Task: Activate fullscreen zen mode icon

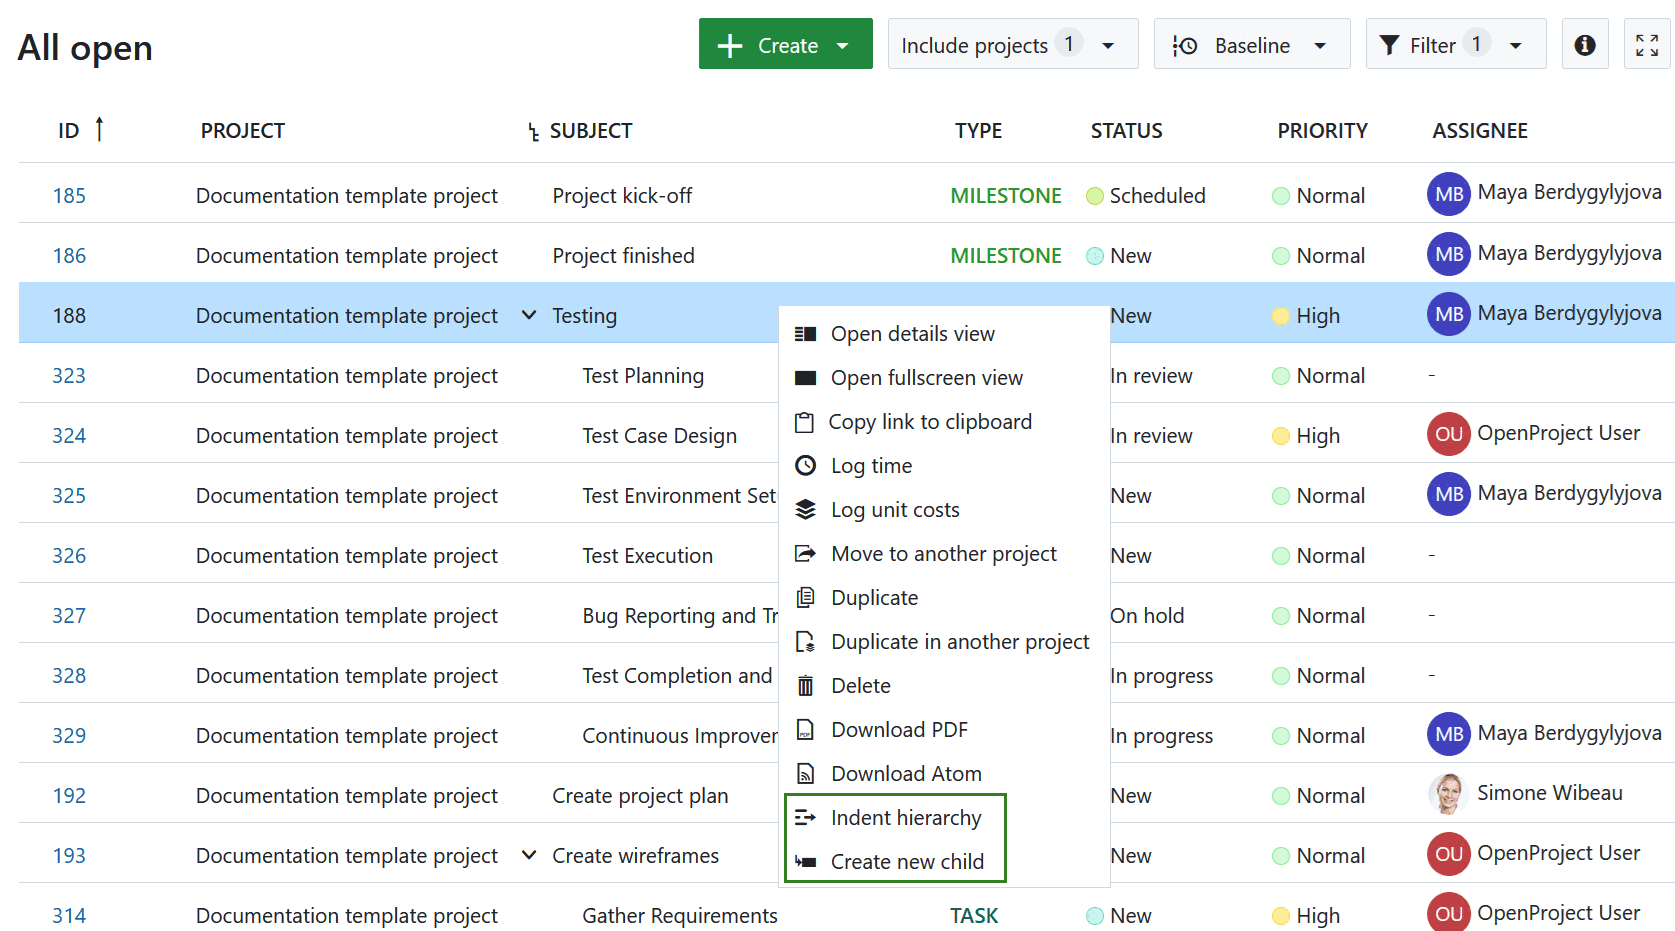Action: (x=1646, y=45)
